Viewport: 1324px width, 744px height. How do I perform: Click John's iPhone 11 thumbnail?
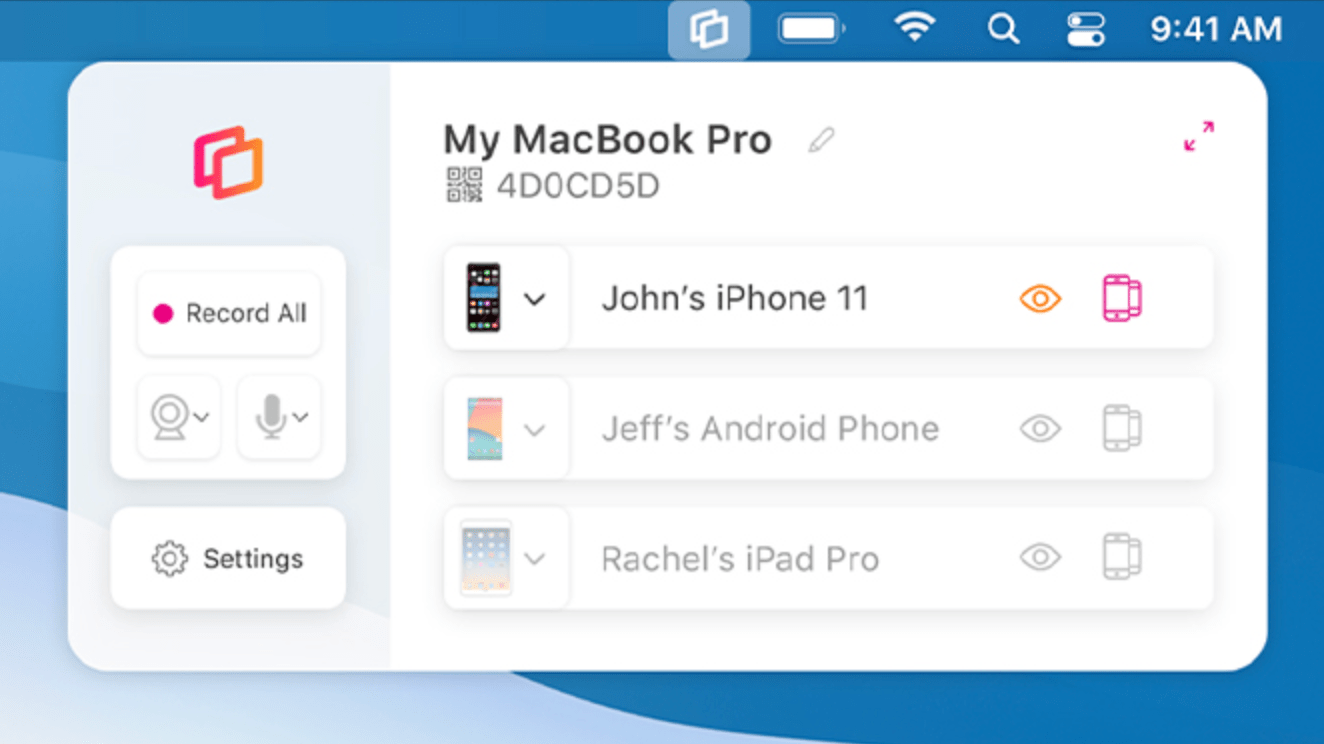[x=484, y=298]
